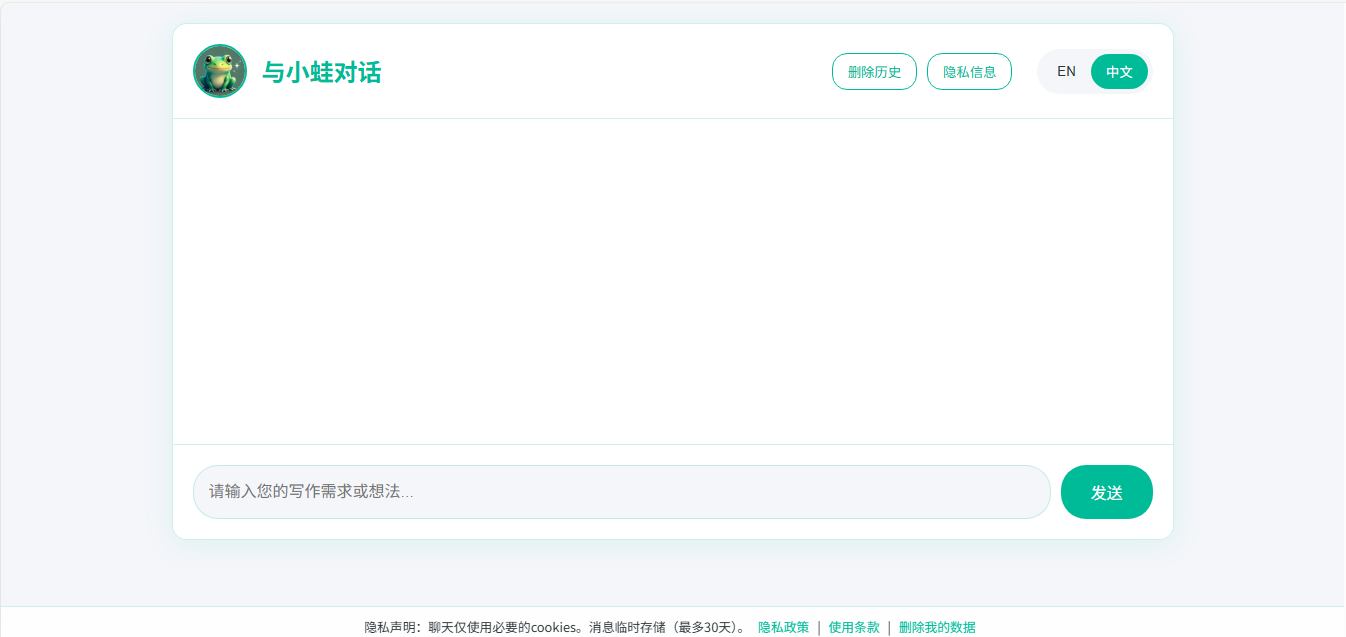Click the word cookies in footer notice
The width and height of the screenshot is (1346, 637).
(x=555, y=628)
